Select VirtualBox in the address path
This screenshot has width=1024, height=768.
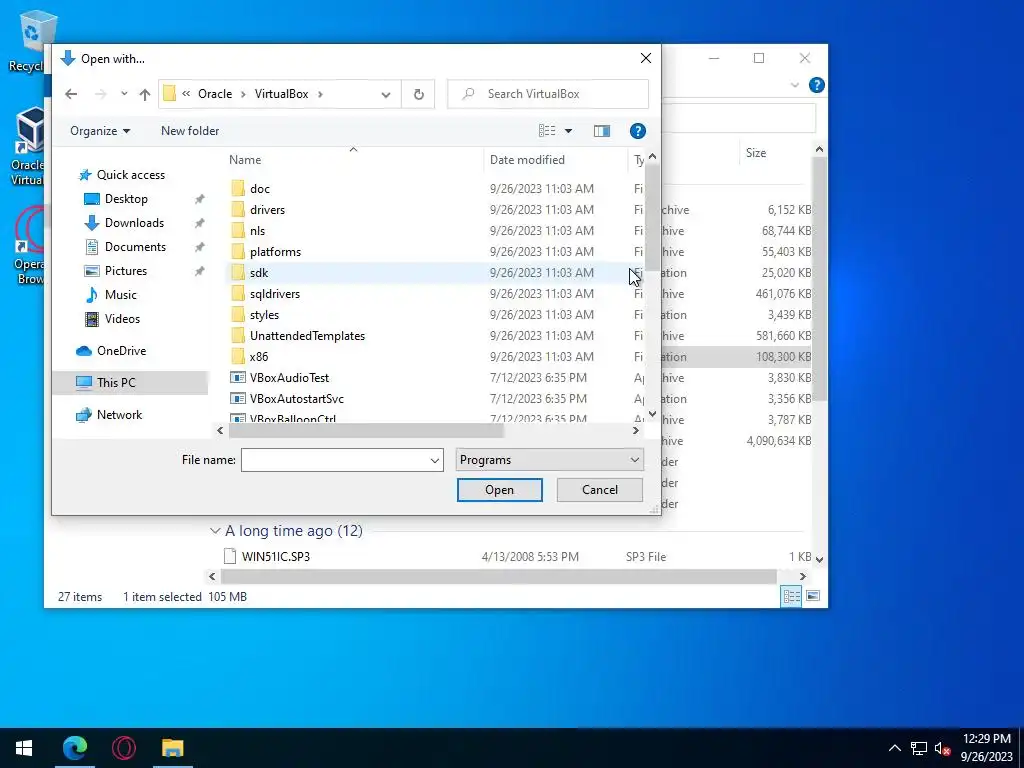click(x=281, y=94)
